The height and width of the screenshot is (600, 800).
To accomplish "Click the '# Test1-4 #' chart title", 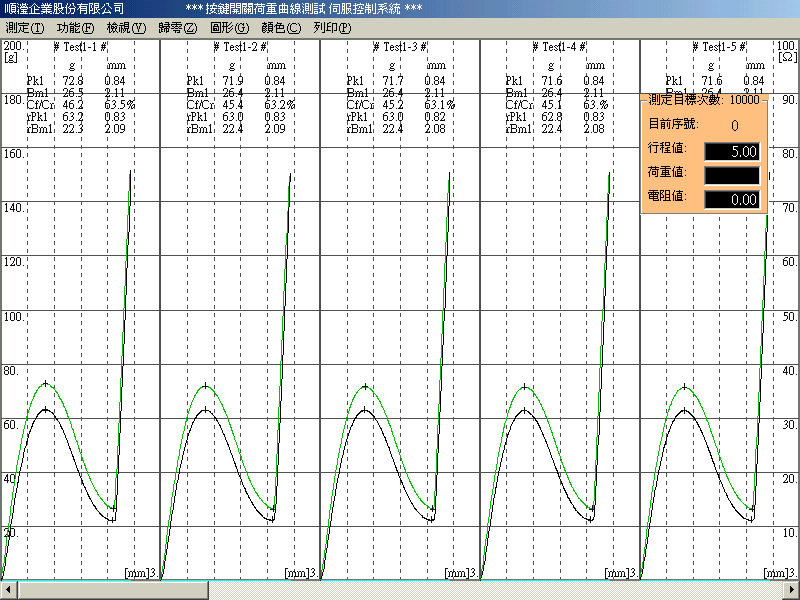I will point(559,47).
